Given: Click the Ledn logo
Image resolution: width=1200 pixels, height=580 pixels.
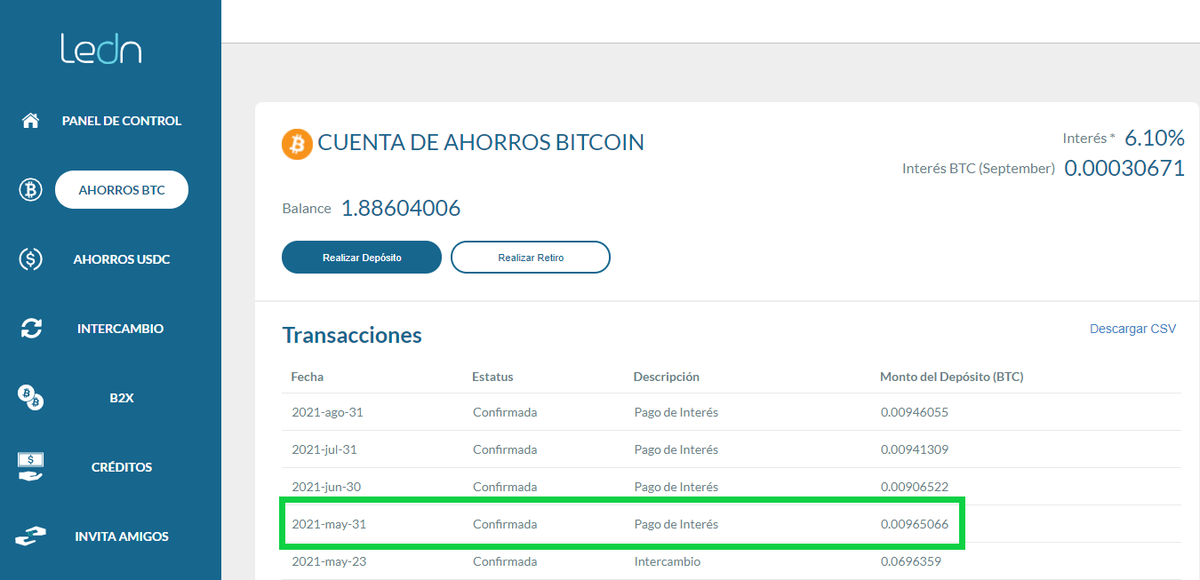Looking at the screenshot, I should coord(100,50).
